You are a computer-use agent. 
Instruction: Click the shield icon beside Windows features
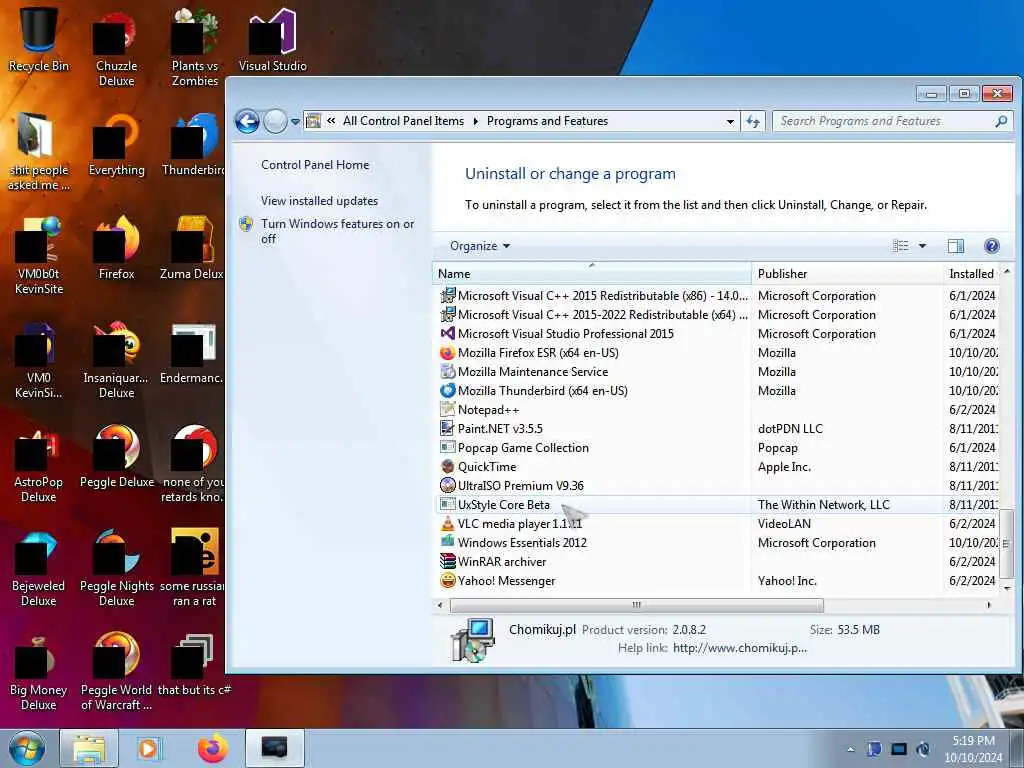(x=246, y=224)
